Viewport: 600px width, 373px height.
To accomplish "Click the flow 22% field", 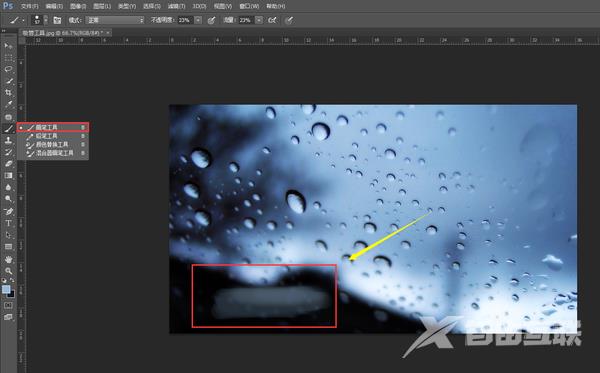I will point(246,20).
